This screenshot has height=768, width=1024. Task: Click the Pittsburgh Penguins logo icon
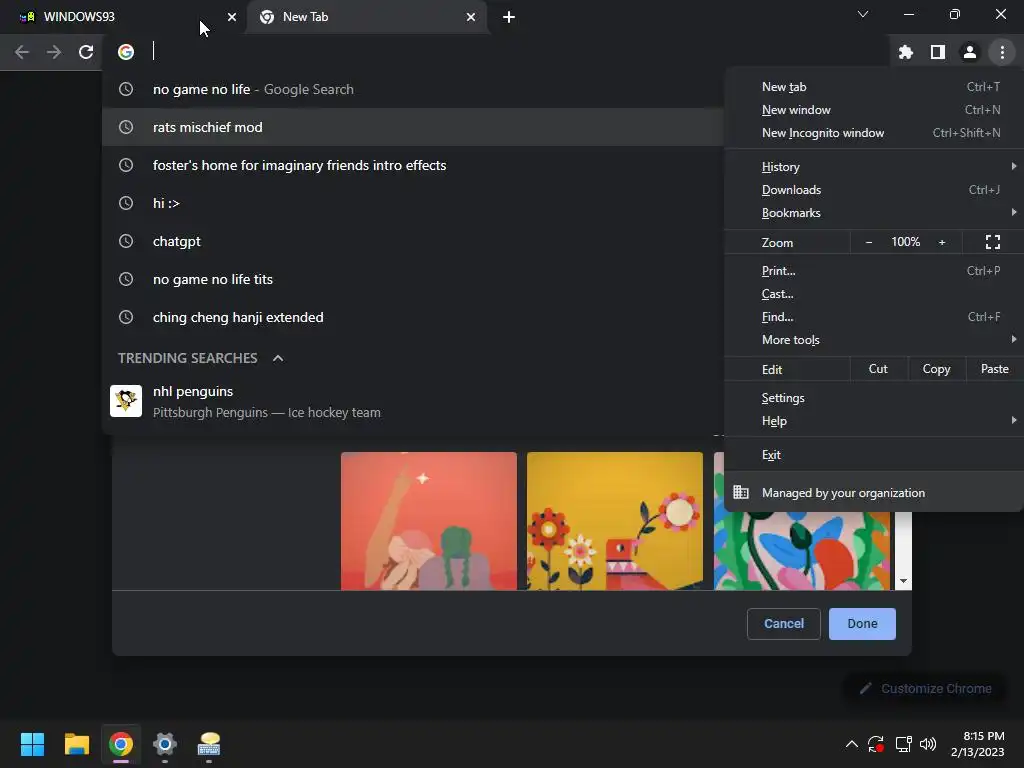click(126, 401)
